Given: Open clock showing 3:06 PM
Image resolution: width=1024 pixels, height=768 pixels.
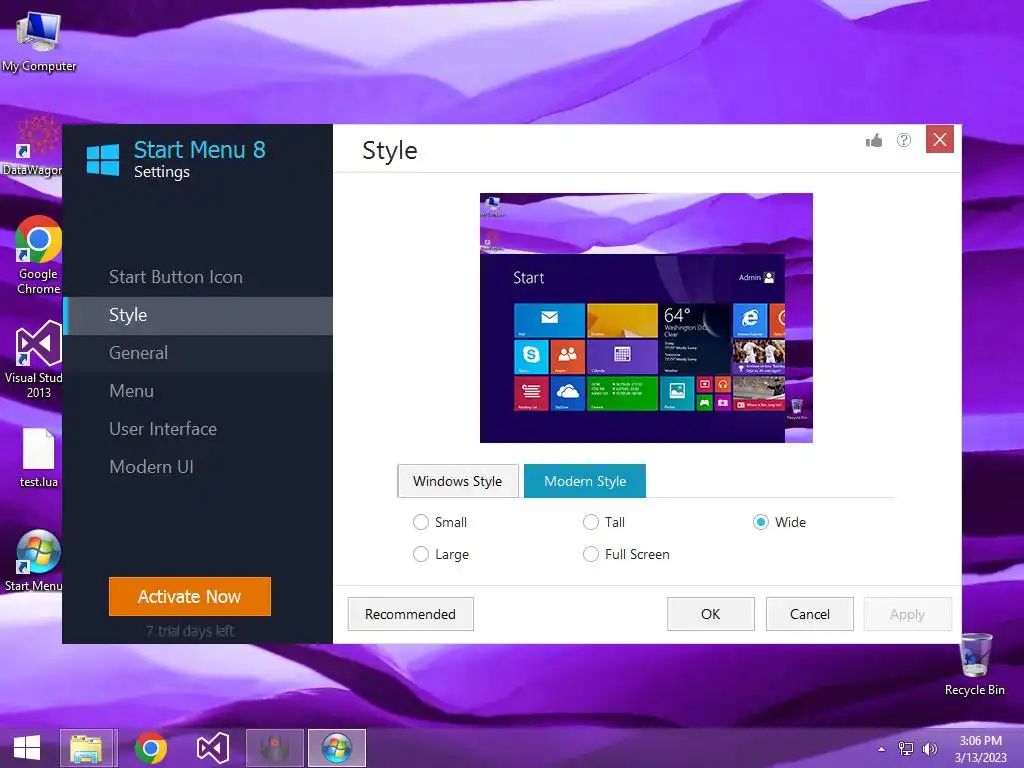Looking at the screenshot, I should pyautogui.click(x=980, y=749).
